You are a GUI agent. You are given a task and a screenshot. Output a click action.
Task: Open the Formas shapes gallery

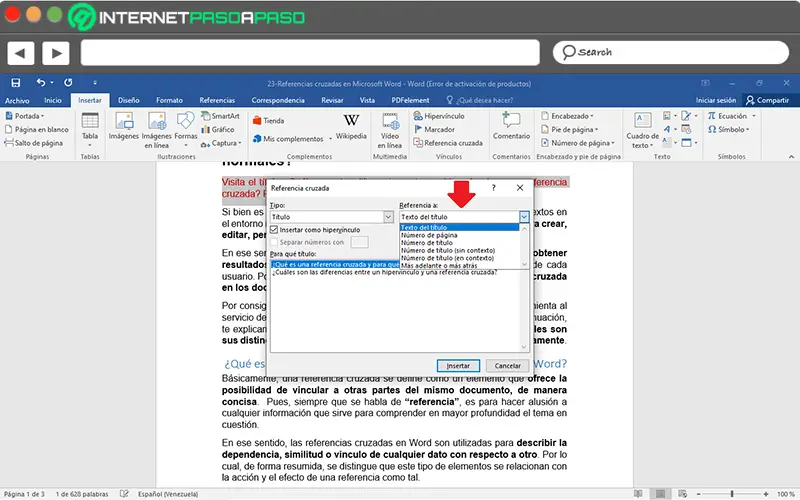pyautogui.click(x=185, y=130)
